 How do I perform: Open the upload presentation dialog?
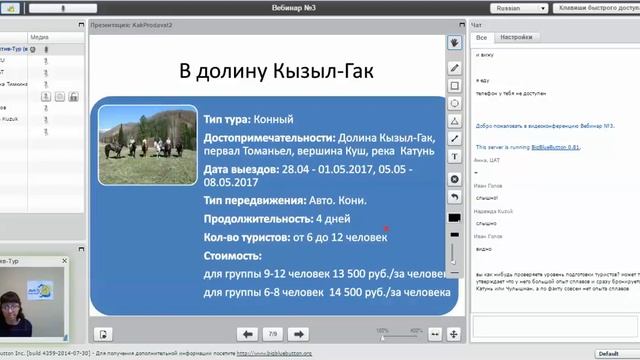(x=103, y=334)
